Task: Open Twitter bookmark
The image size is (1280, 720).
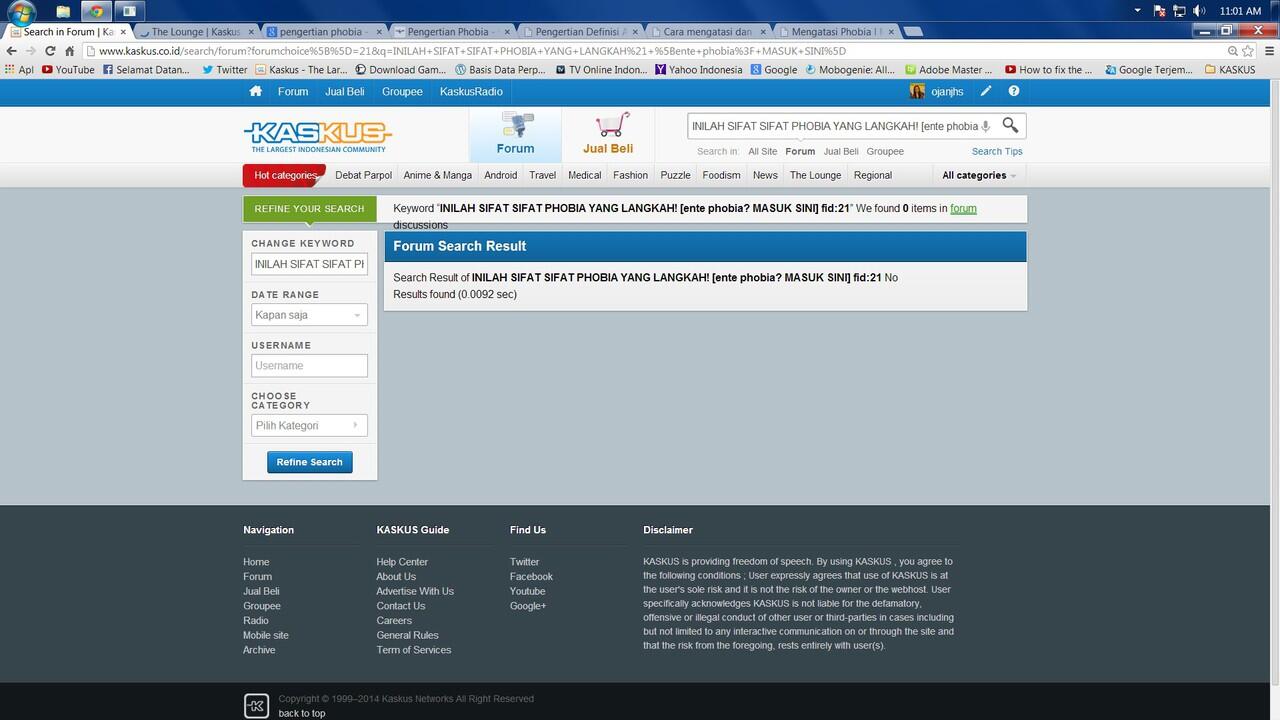Action: click(x=224, y=70)
